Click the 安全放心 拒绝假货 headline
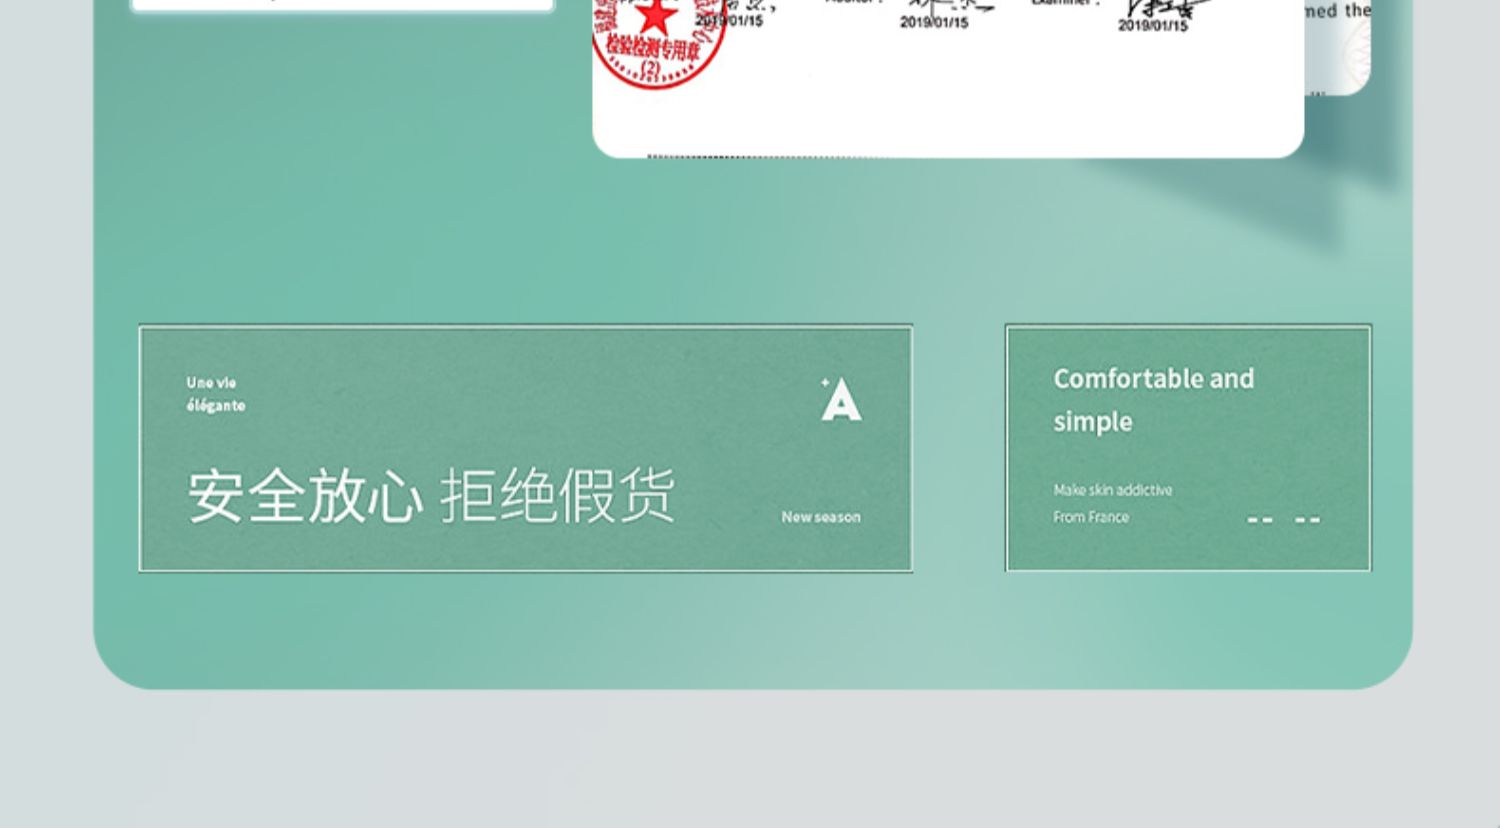This screenshot has height=828, width=1500. (431, 495)
